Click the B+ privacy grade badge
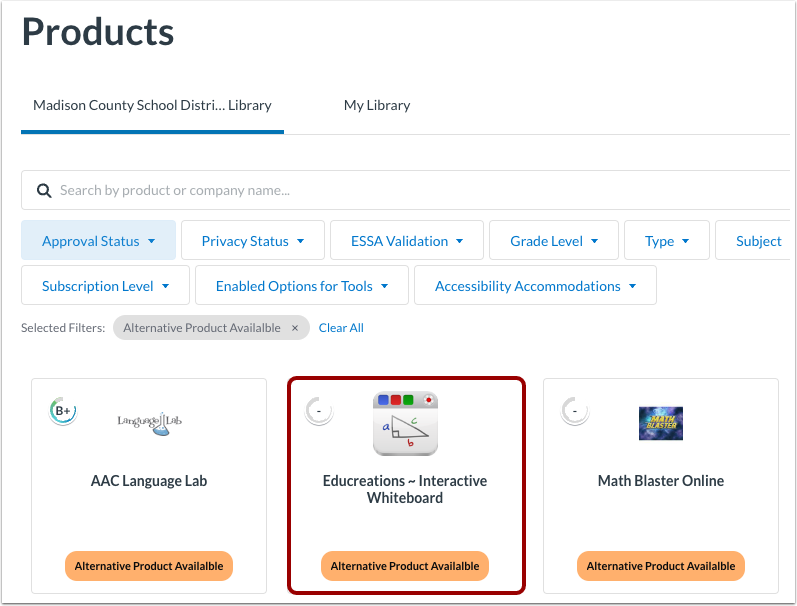The width and height of the screenshot is (797, 606). coord(63,411)
